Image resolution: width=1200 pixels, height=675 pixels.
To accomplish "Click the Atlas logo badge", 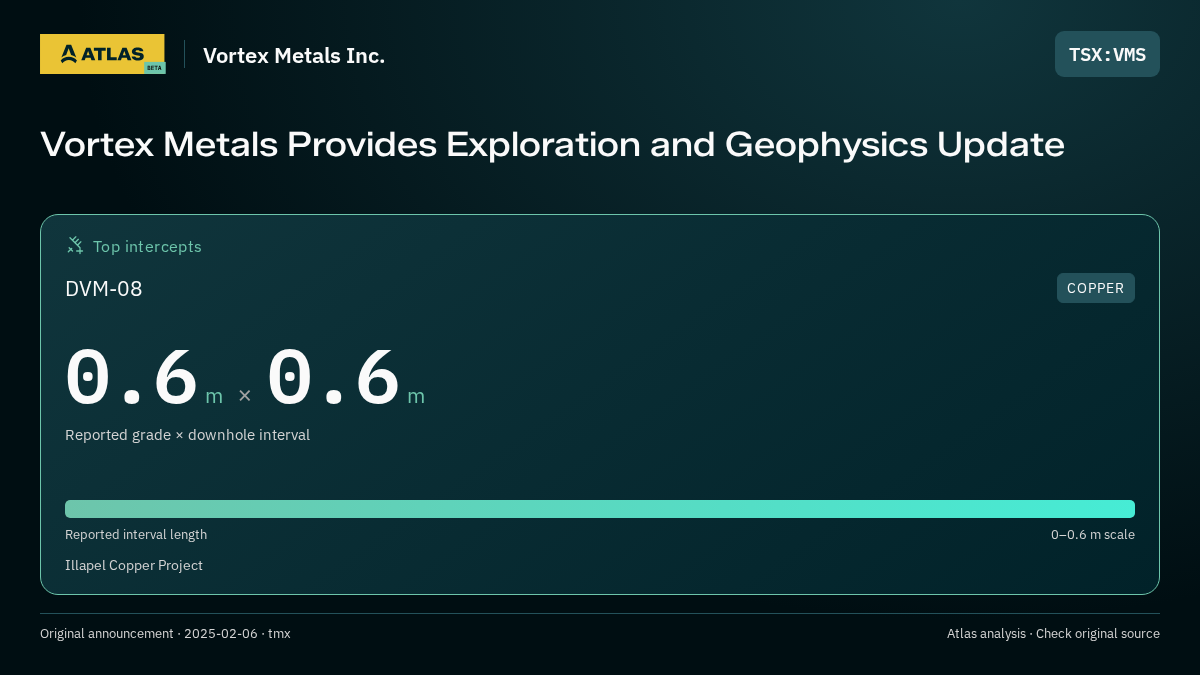I will (x=102, y=54).
